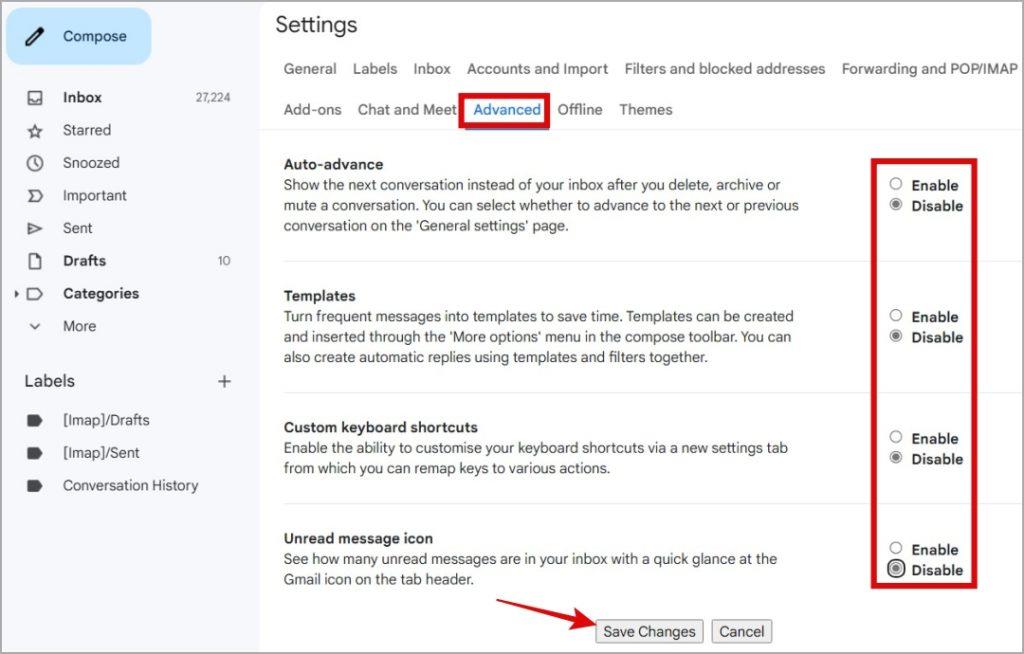This screenshot has width=1024, height=654.
Task: Open Accounts and Import tab
Action: (537, 69)
